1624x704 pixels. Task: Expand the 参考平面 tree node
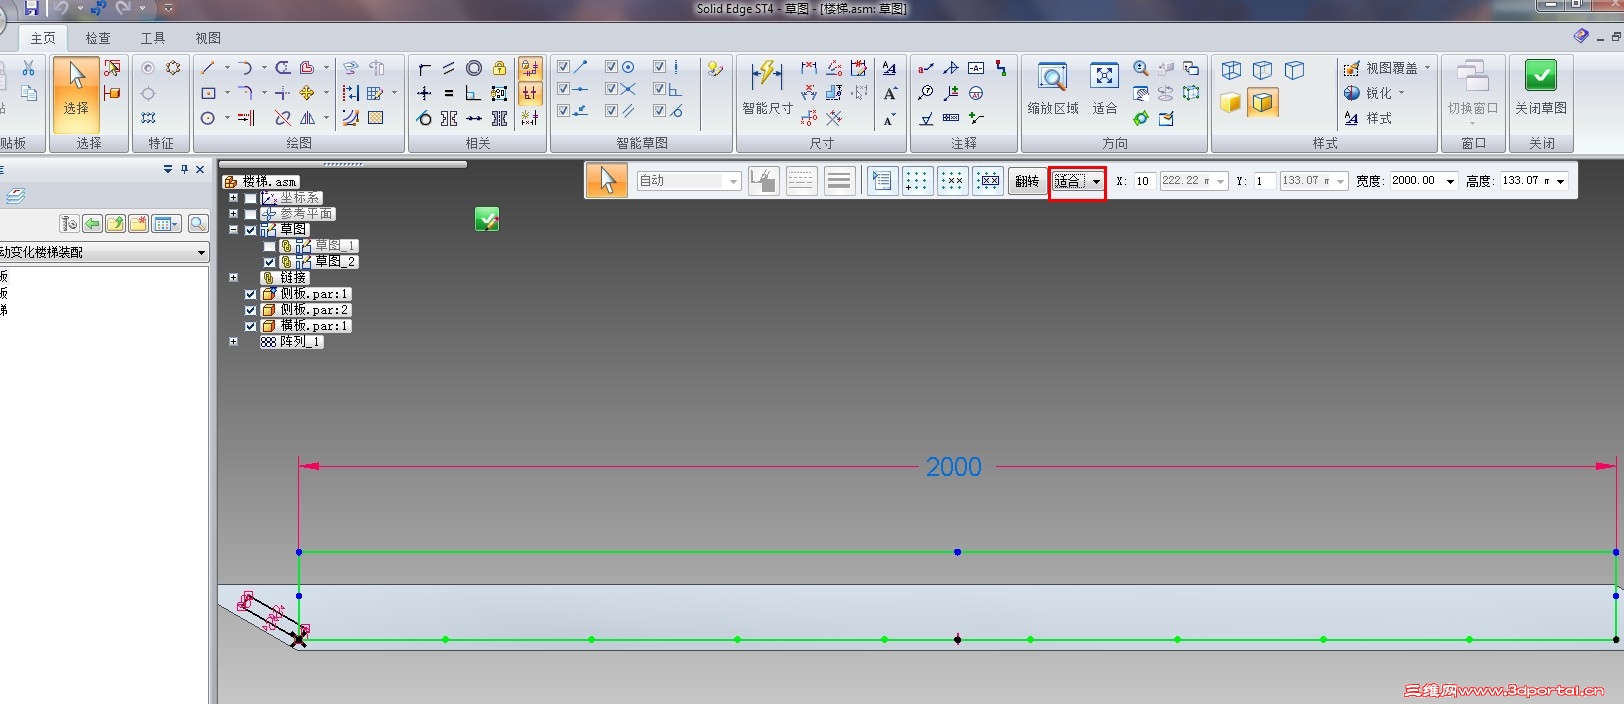click(x=233, y=214)
